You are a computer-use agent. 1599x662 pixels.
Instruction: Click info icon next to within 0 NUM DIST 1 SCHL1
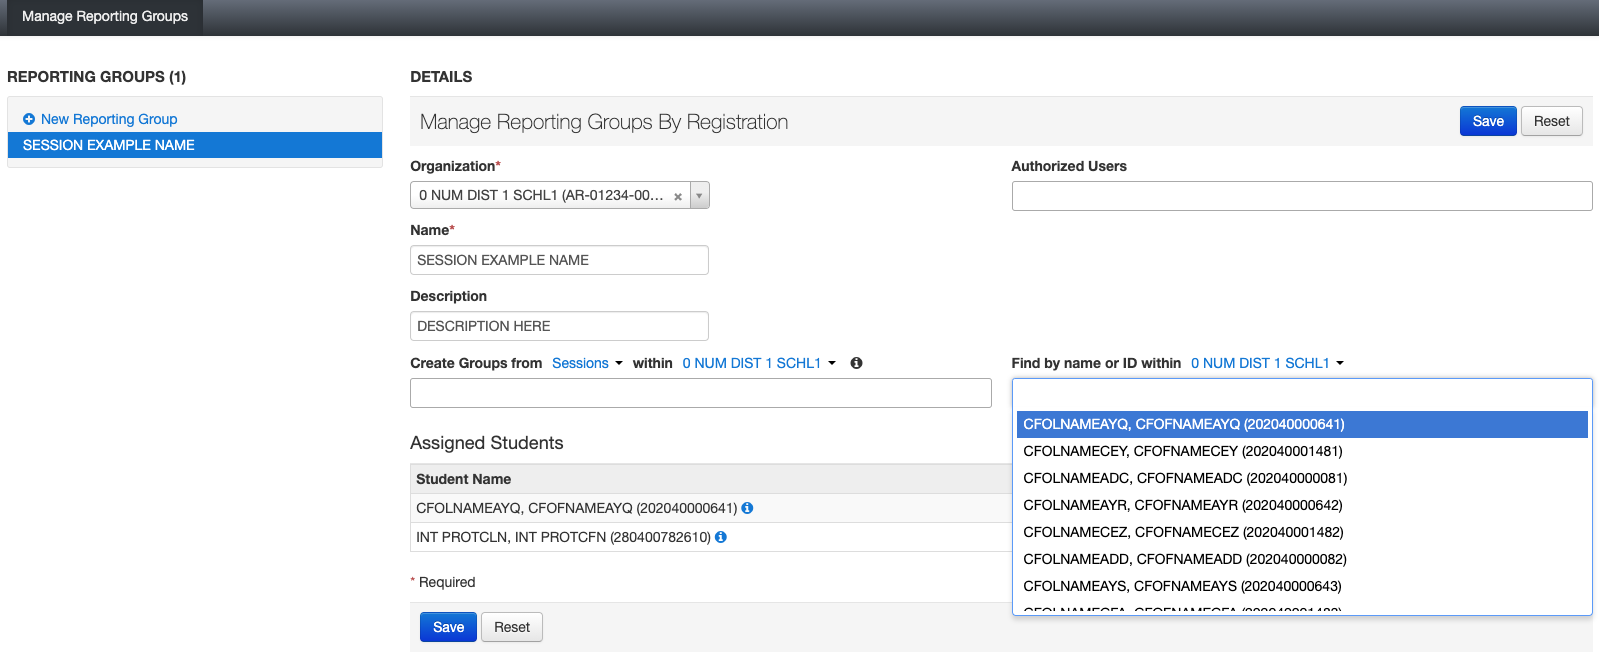pyautogui.click(x=856, y=363)
